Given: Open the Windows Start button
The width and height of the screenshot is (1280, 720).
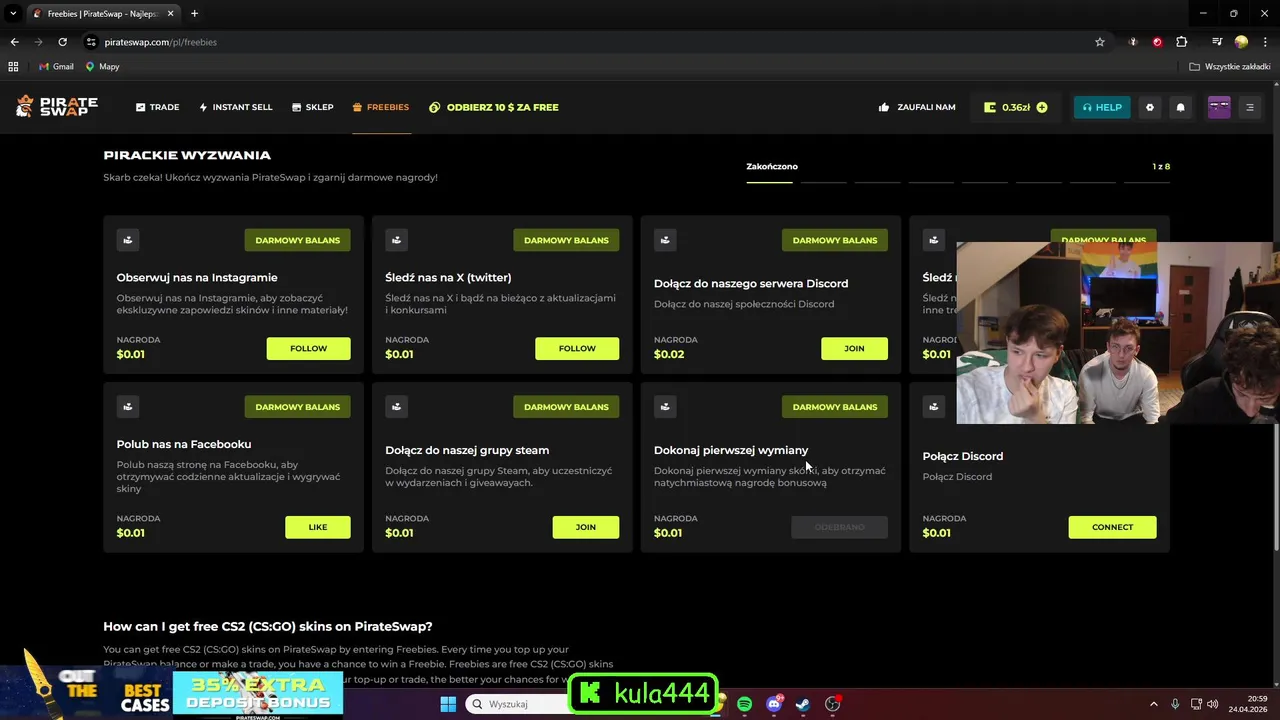Looking at the screenshot, I should click(448, 704).
